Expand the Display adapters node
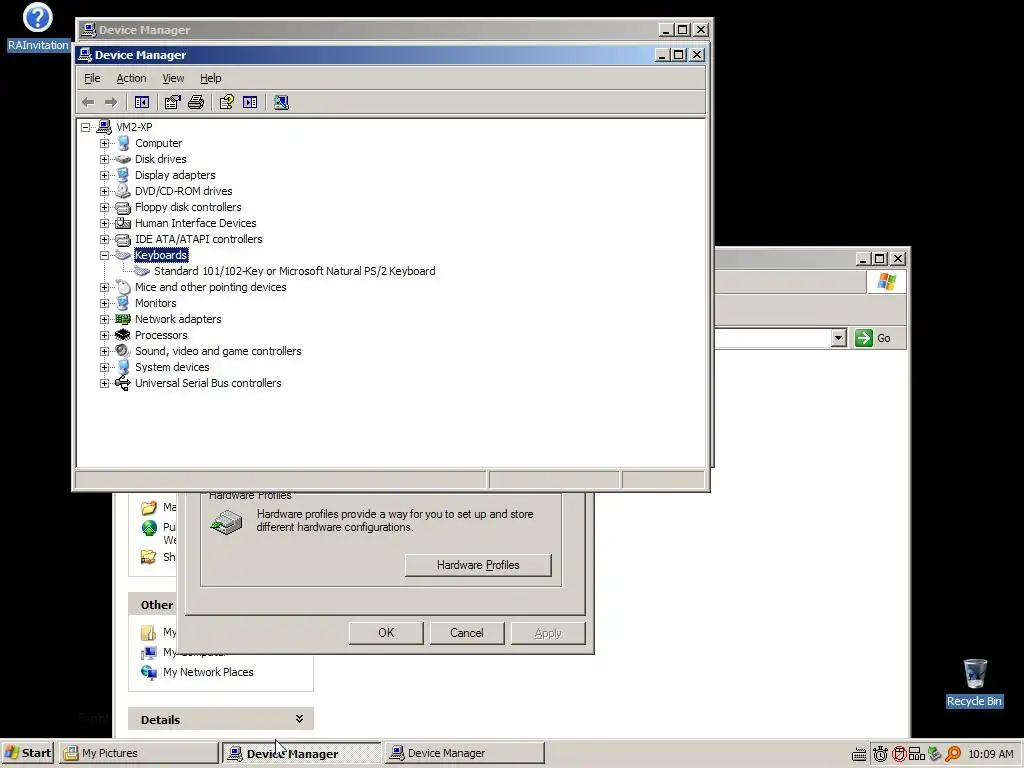Image resolution: width=1024 pixels, height=768 pixels. tap(104, 175)
